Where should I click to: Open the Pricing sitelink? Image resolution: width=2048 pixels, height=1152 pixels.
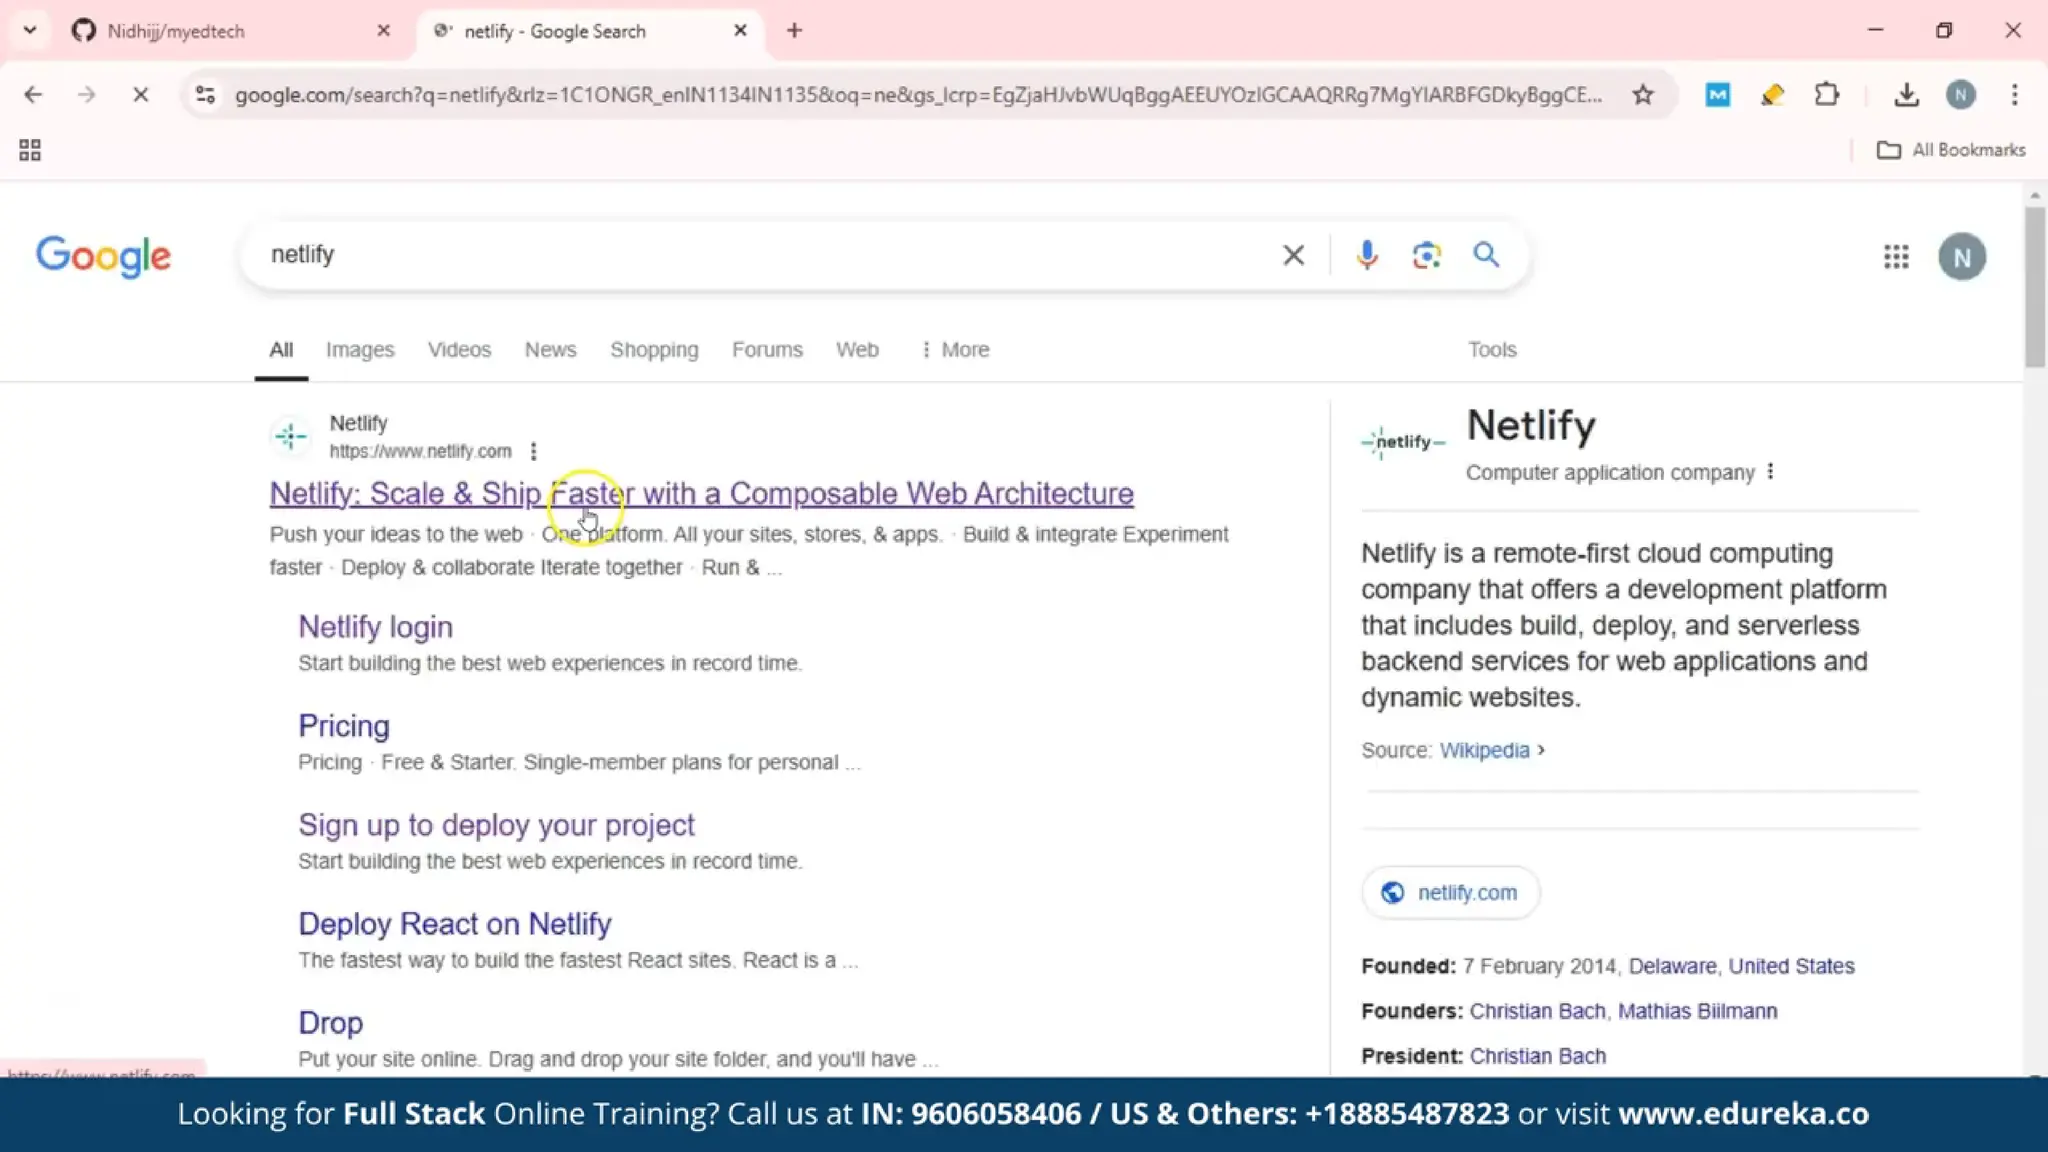click(x=344, y=726)
